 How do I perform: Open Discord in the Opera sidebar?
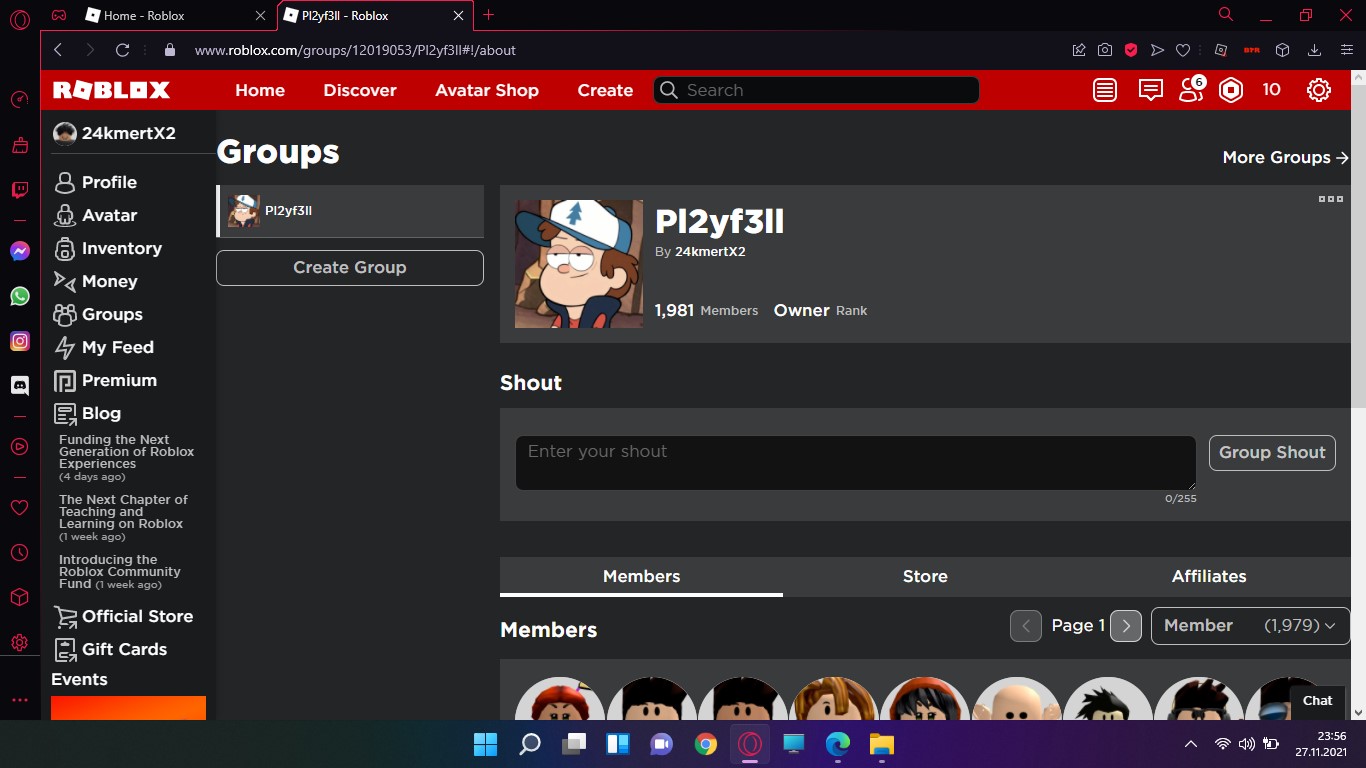point(20,385)
